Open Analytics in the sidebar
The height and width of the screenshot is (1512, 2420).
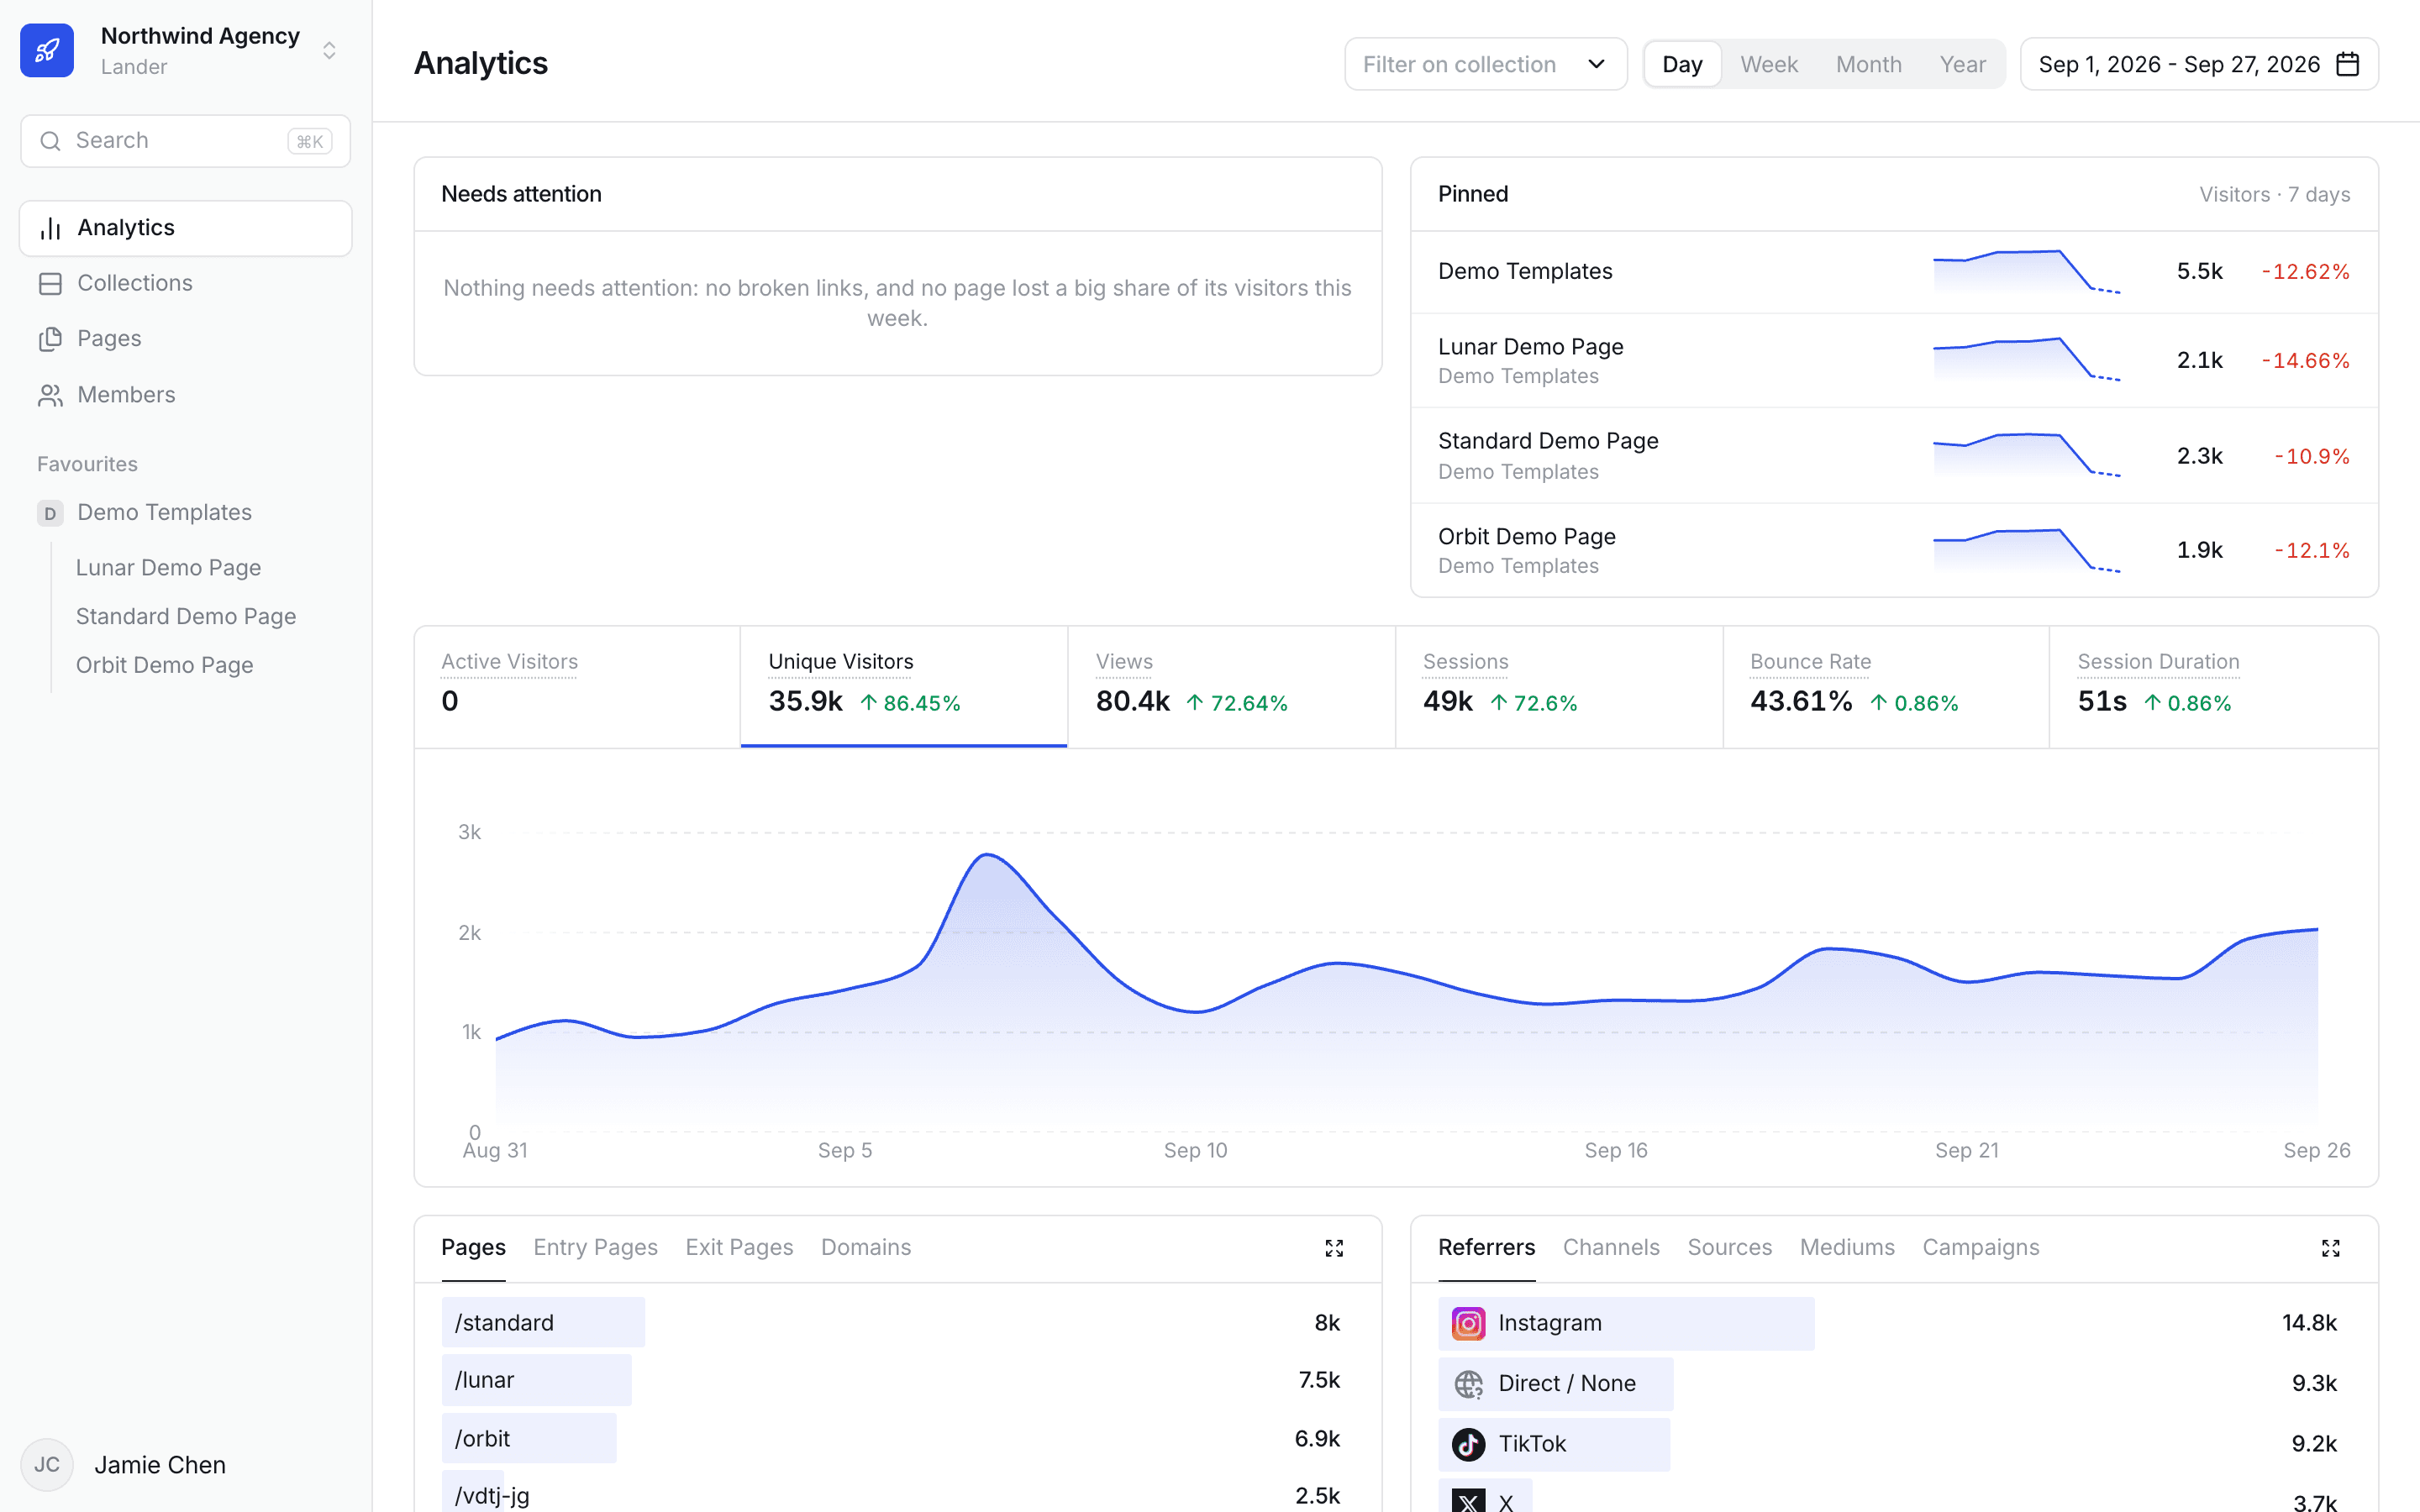185,228
